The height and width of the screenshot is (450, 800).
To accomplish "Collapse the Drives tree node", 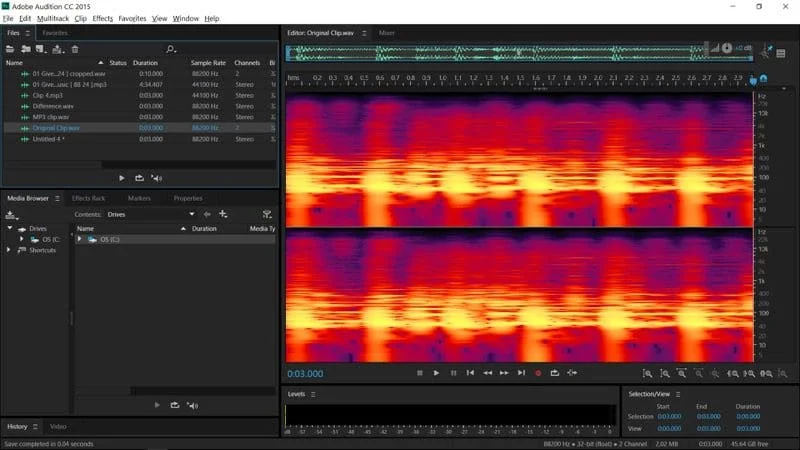I will (x=10, y=228).
